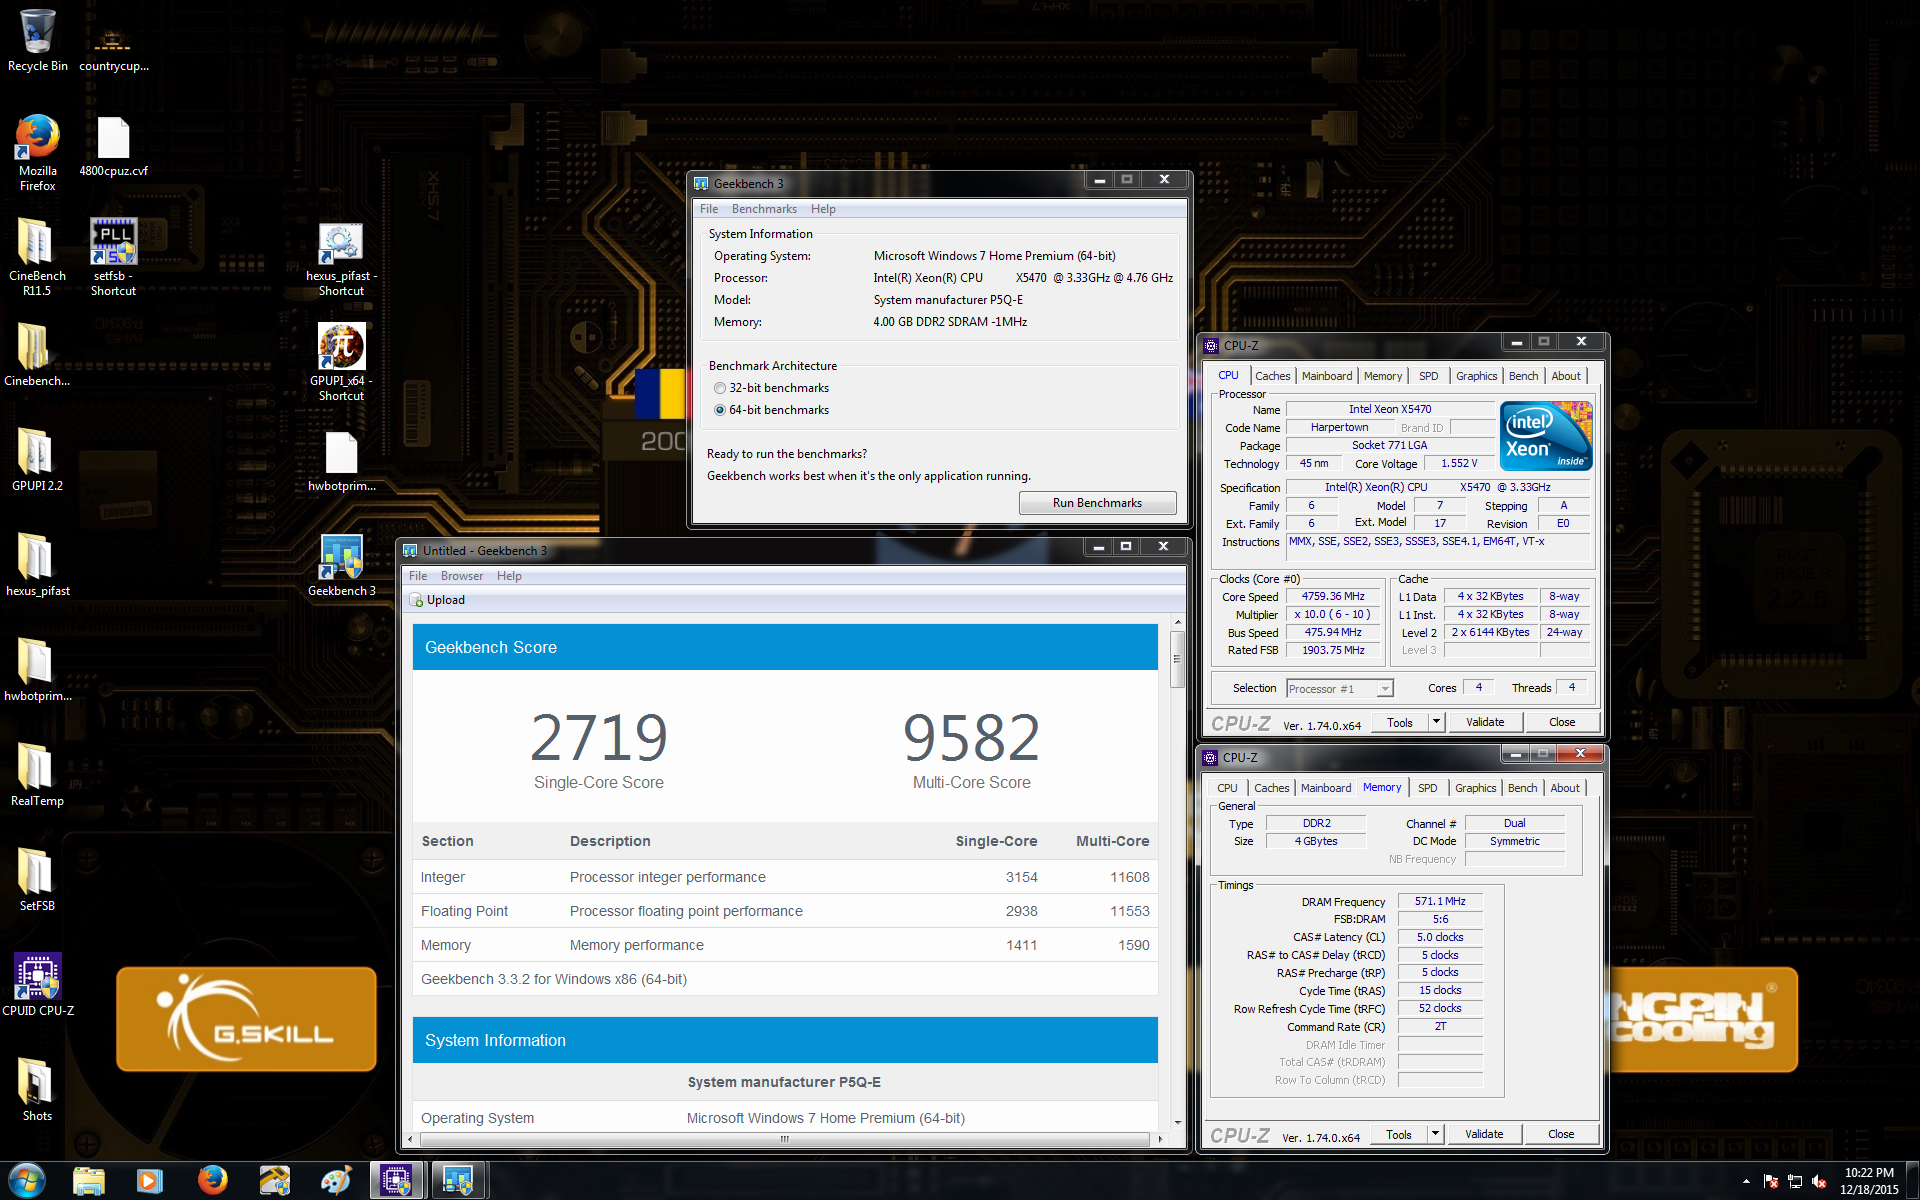Open Paint from the taskbar
This screenshot has width=1920, height=1200.
[336, 1181]
